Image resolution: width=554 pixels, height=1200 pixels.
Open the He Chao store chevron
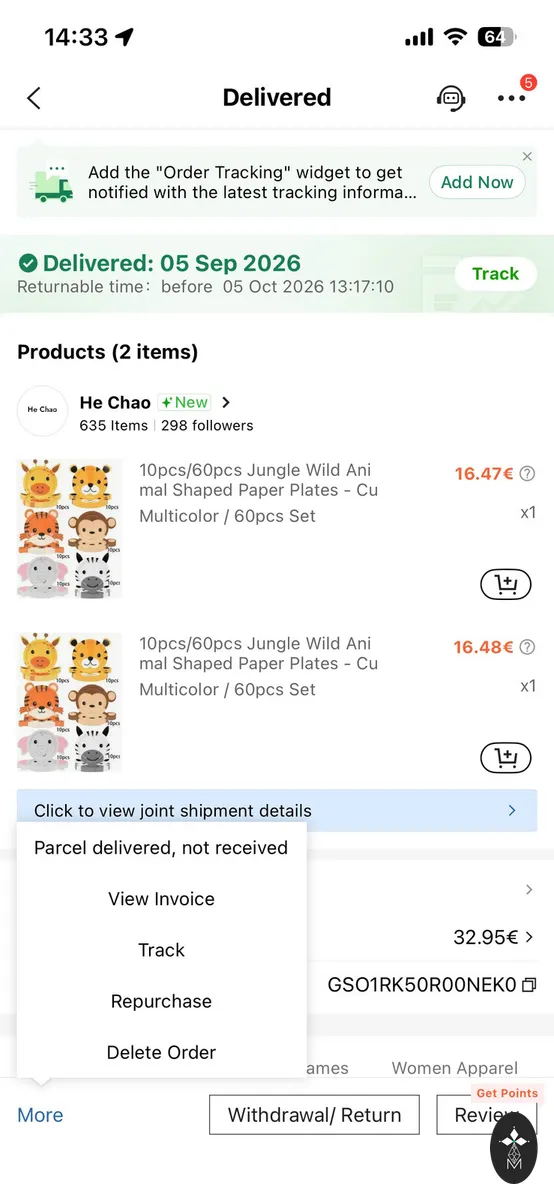coord(226,403)
